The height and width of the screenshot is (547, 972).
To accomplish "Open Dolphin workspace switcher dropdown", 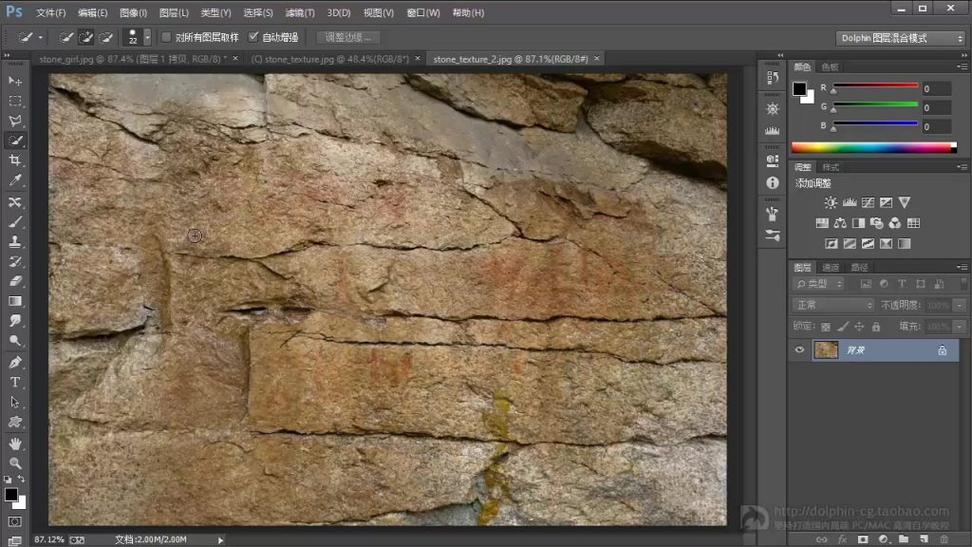I will pyautogui.click(x=900, y=38).
